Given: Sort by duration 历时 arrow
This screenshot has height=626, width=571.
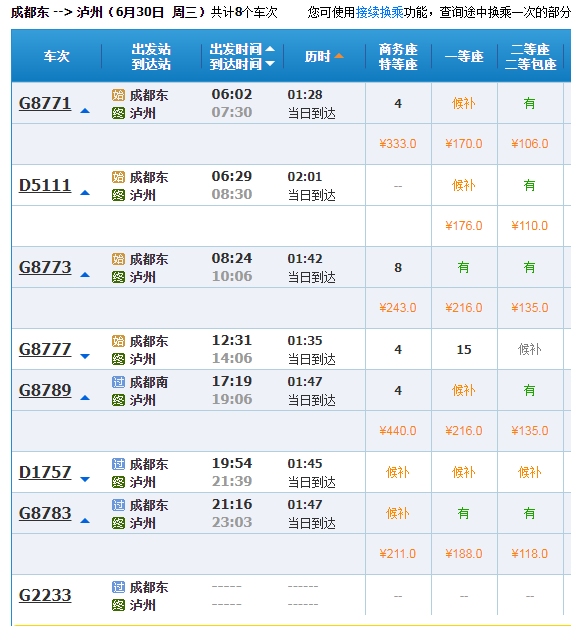Looking at the screenshot, I should point(339,56).
